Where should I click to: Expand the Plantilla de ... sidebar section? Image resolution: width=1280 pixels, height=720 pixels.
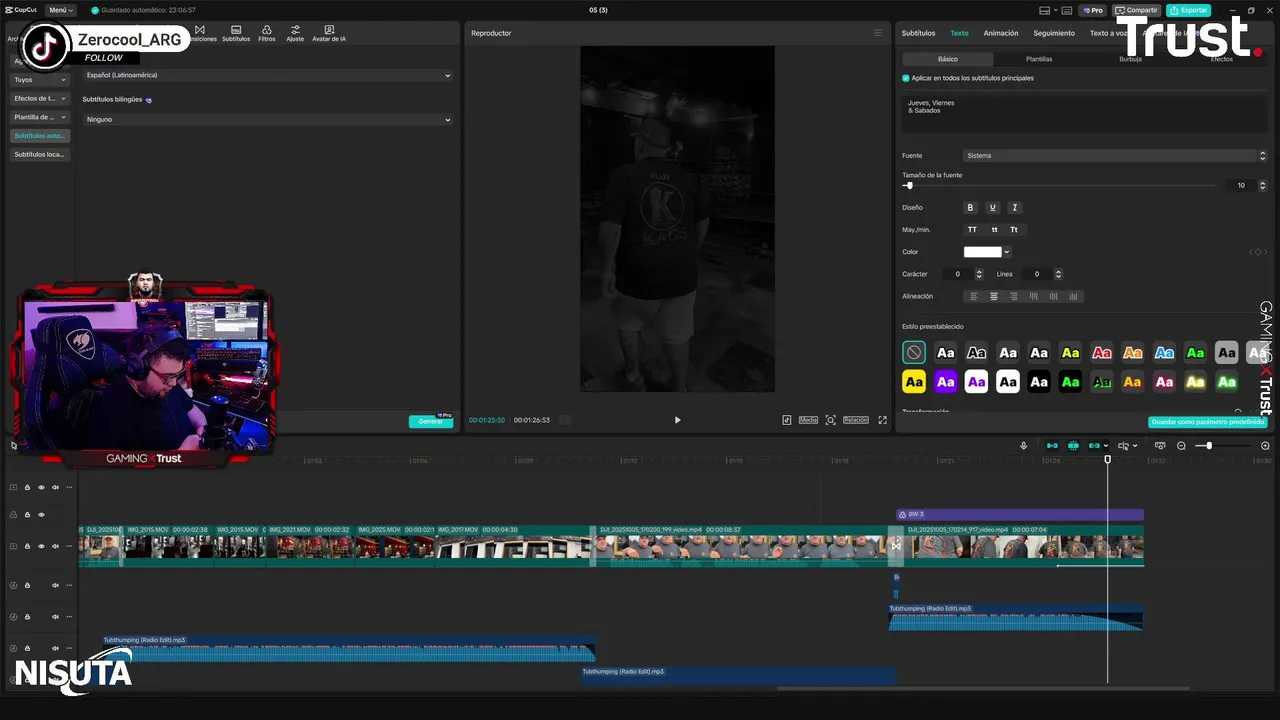pyautogui.click(x=40, y=117)
